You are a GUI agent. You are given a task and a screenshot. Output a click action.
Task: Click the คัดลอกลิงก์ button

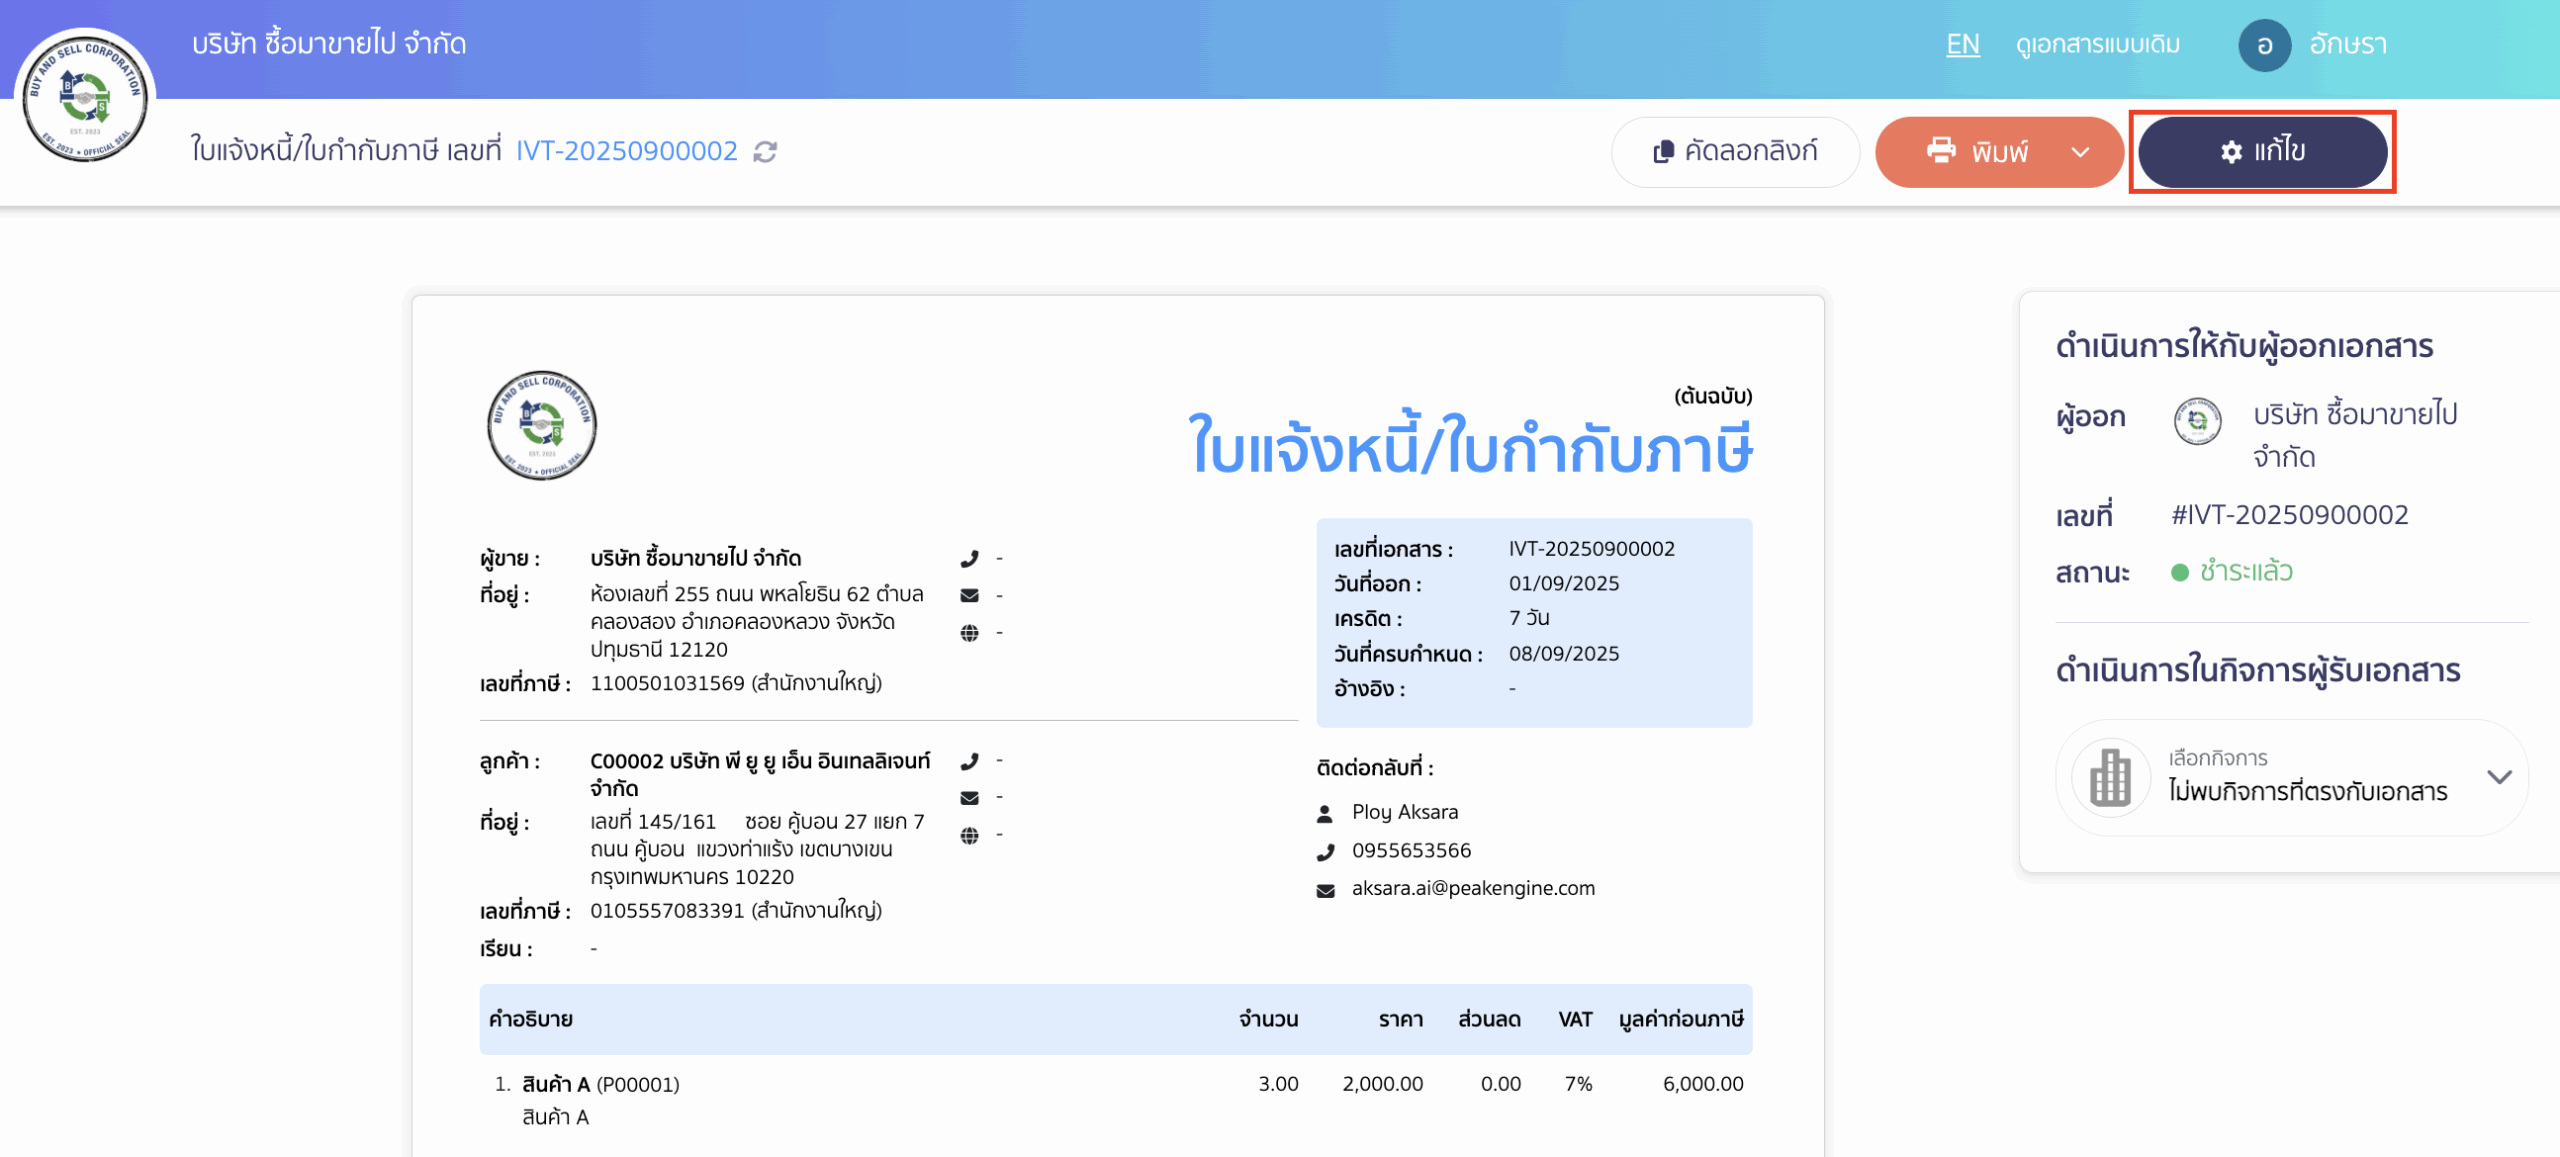(x=1735, y=151)
